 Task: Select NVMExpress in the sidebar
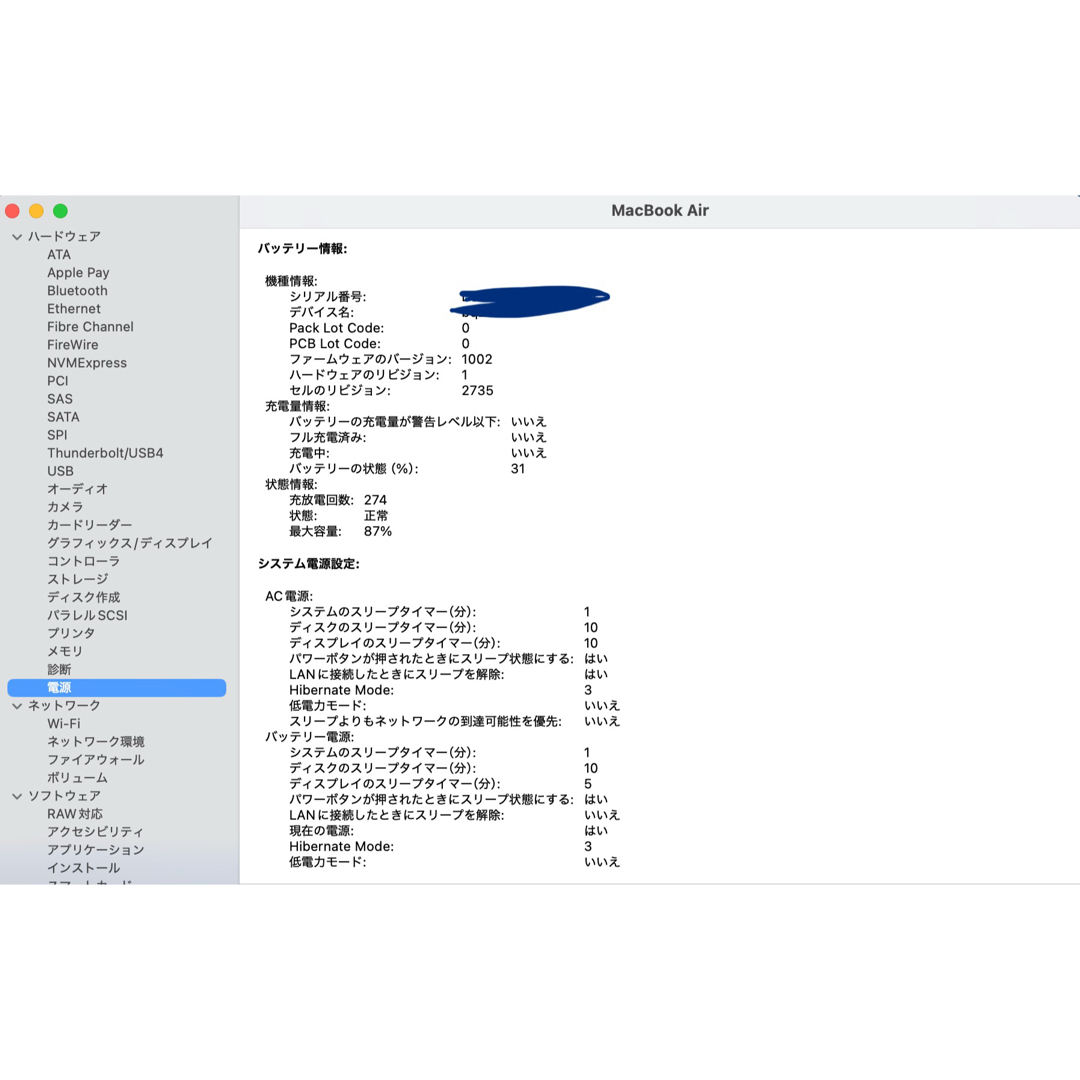[87, 363]
